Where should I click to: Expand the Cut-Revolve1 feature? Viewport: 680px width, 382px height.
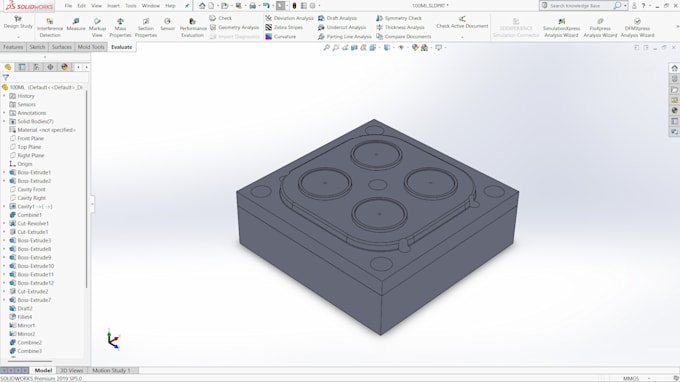pos(4,223)
